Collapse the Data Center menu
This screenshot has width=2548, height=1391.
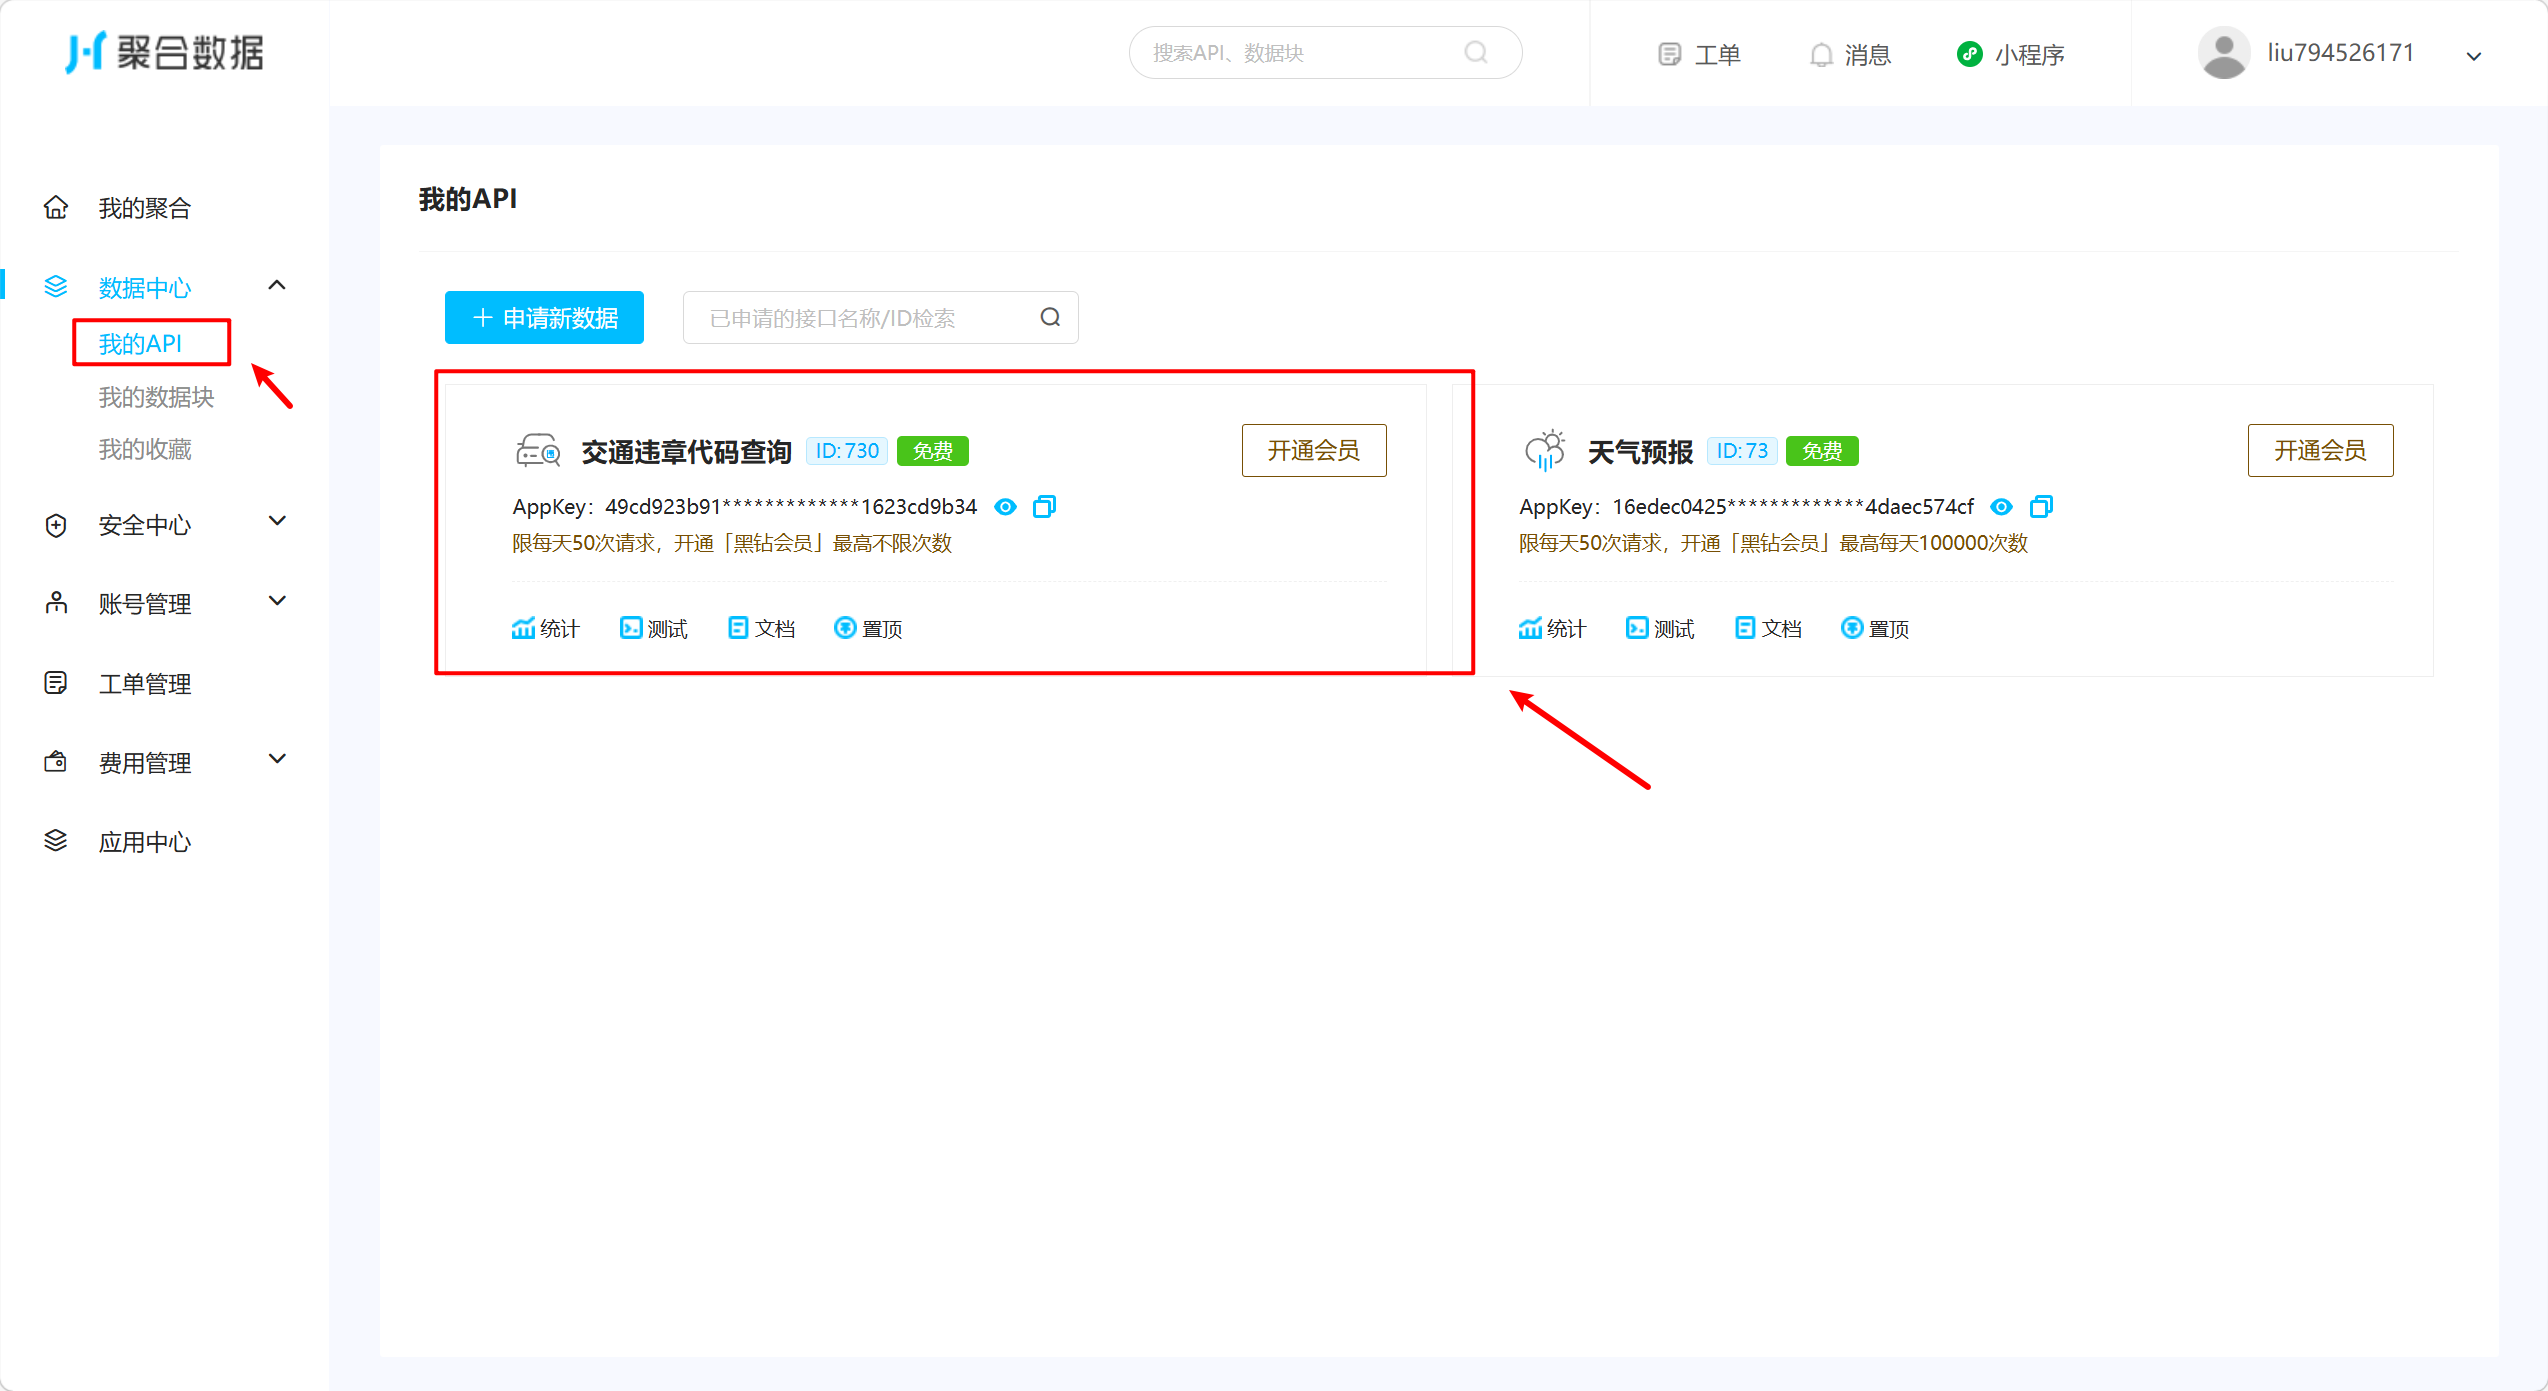pyautogui.click(x=277, y=286)
